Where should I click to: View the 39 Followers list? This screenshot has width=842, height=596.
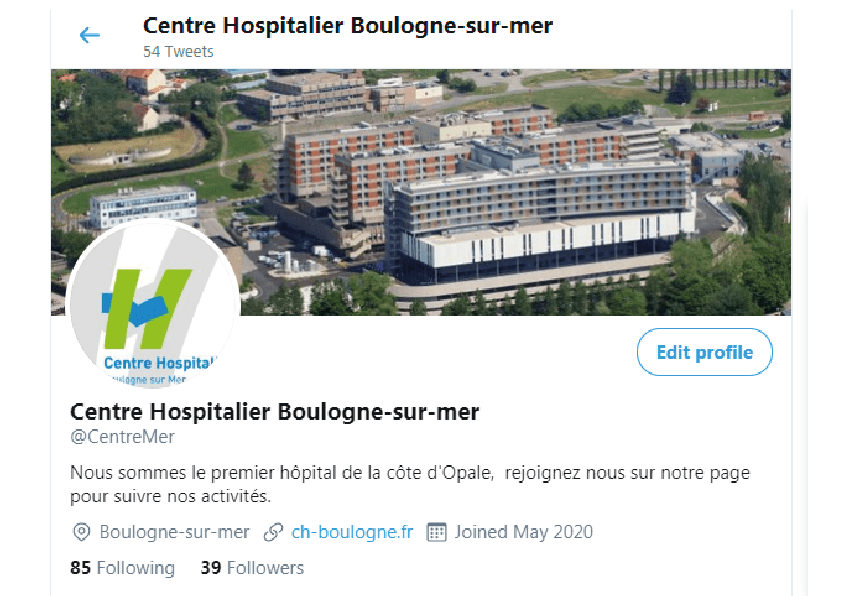pyautogui.click(x=252, y=568)
